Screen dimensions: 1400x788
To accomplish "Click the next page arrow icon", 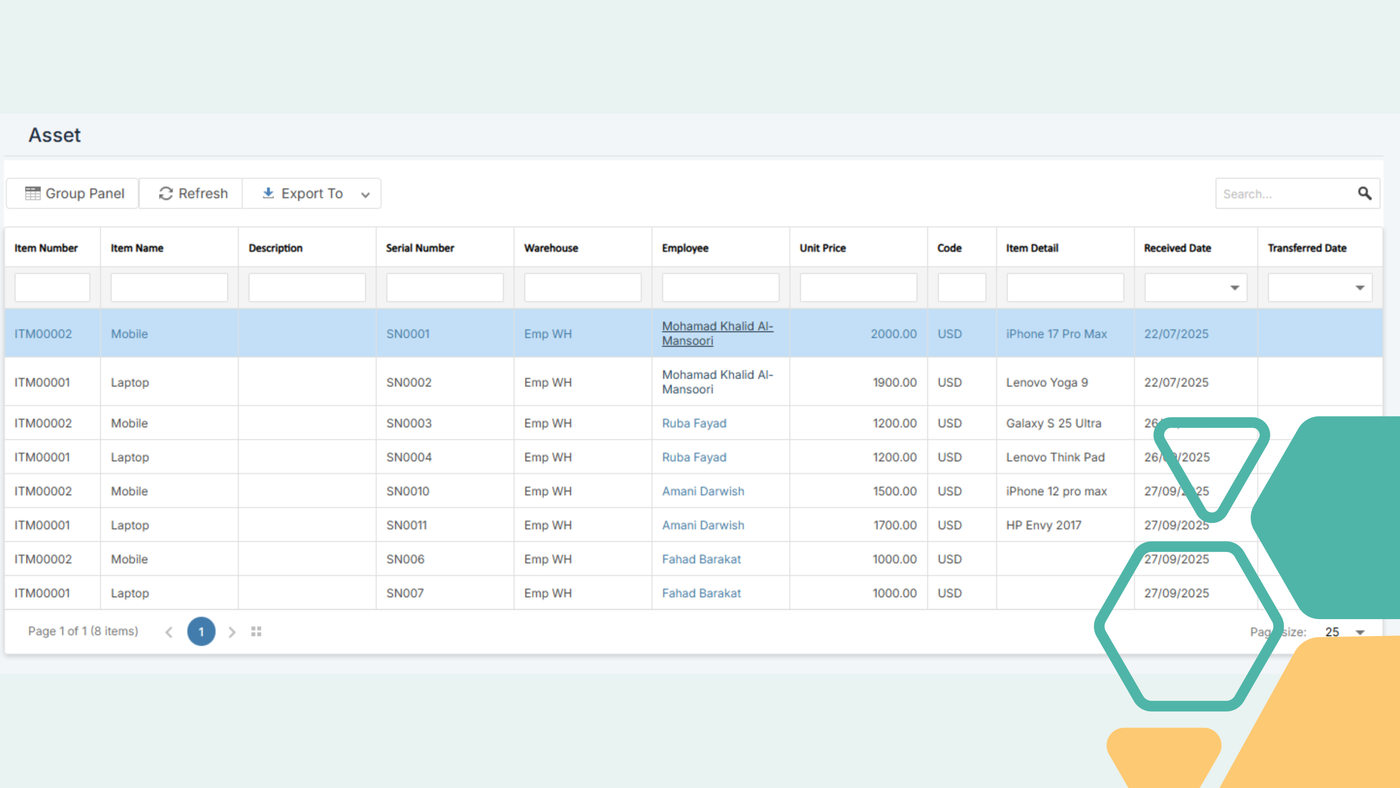I will (x=232, y=631).
